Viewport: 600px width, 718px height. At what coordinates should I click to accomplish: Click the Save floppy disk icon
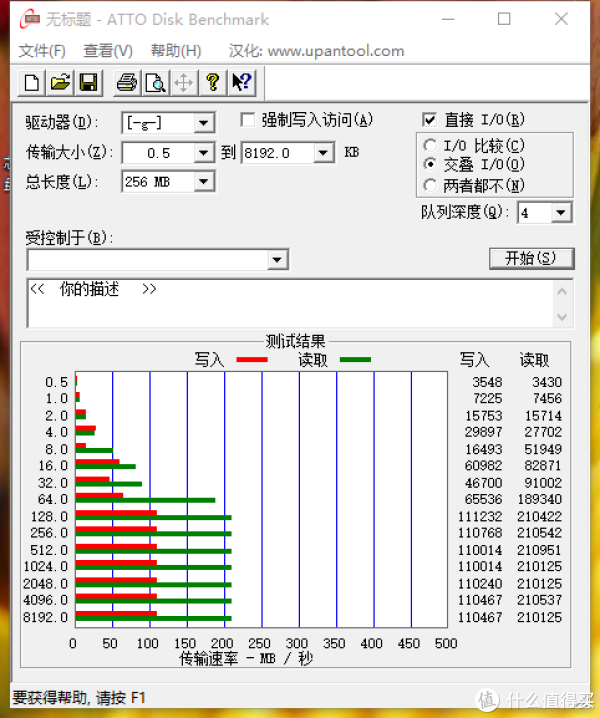88,83
